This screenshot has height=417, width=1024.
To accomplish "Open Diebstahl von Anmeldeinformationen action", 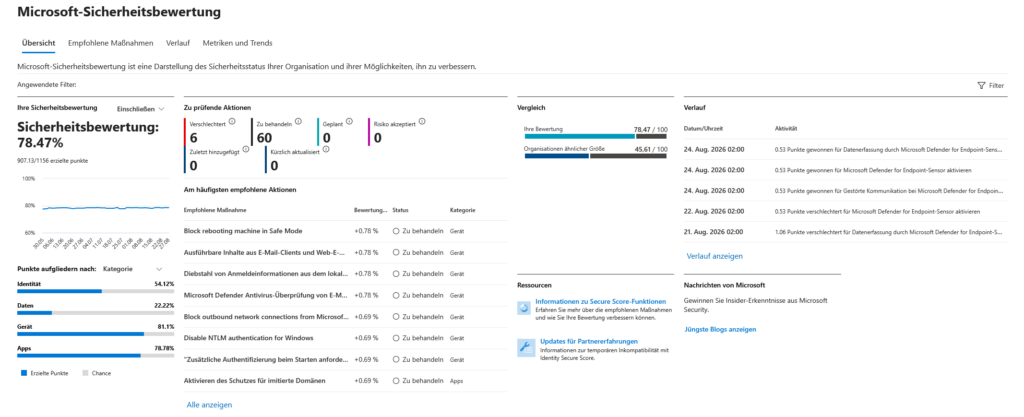I will 265,273.
